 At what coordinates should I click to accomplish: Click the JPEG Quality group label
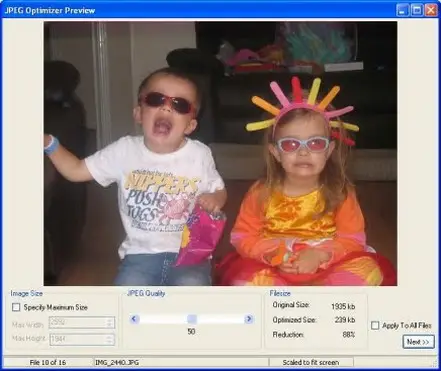point(146,293)
